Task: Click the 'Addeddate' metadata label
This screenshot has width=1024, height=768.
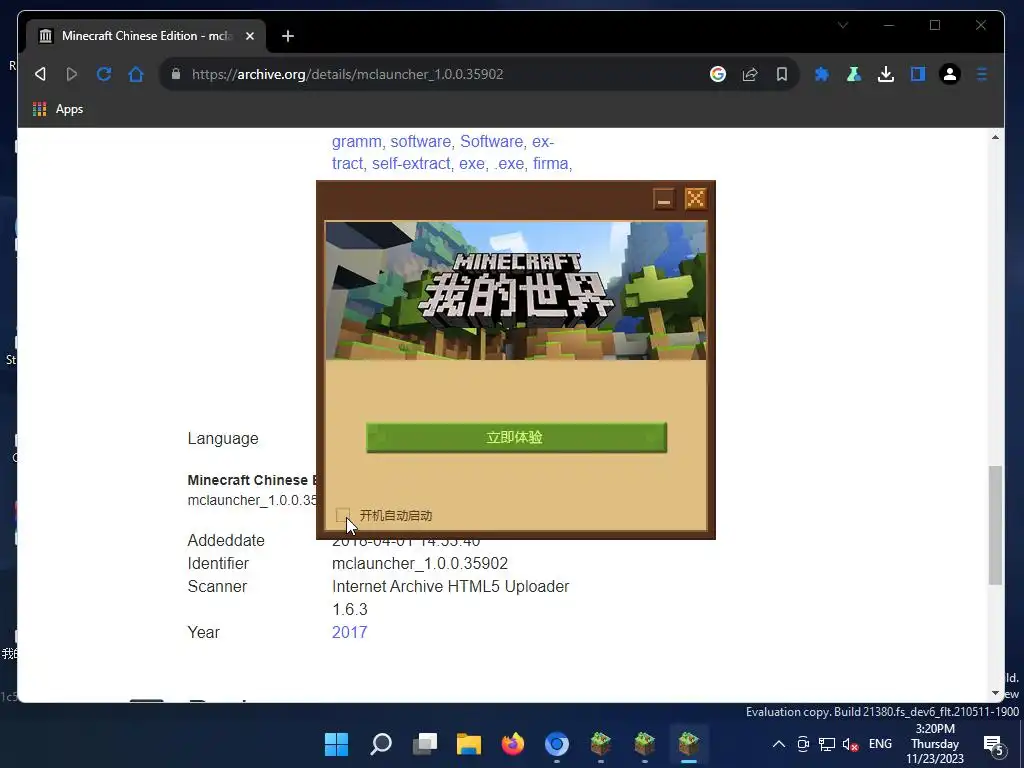Action: coord(226,540)
